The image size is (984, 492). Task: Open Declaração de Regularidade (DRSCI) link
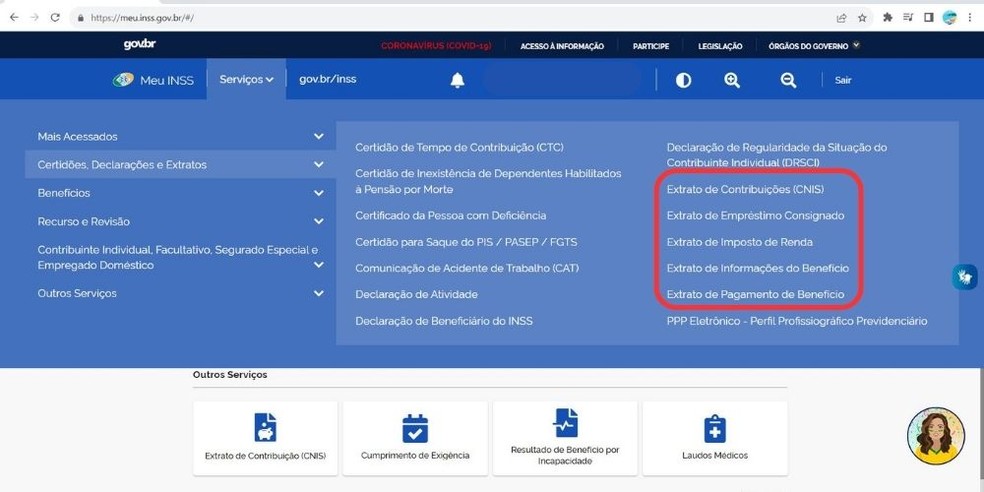tap(777, 155)
